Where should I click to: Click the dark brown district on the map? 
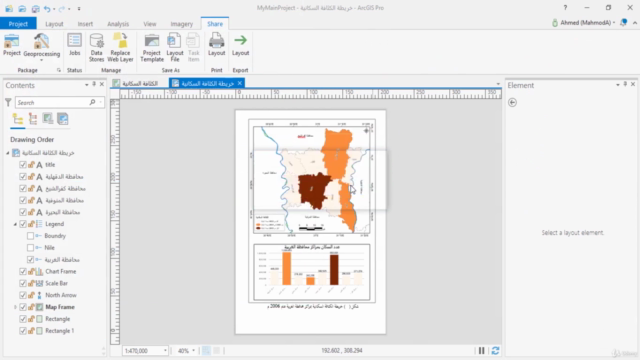coord(313,190)
